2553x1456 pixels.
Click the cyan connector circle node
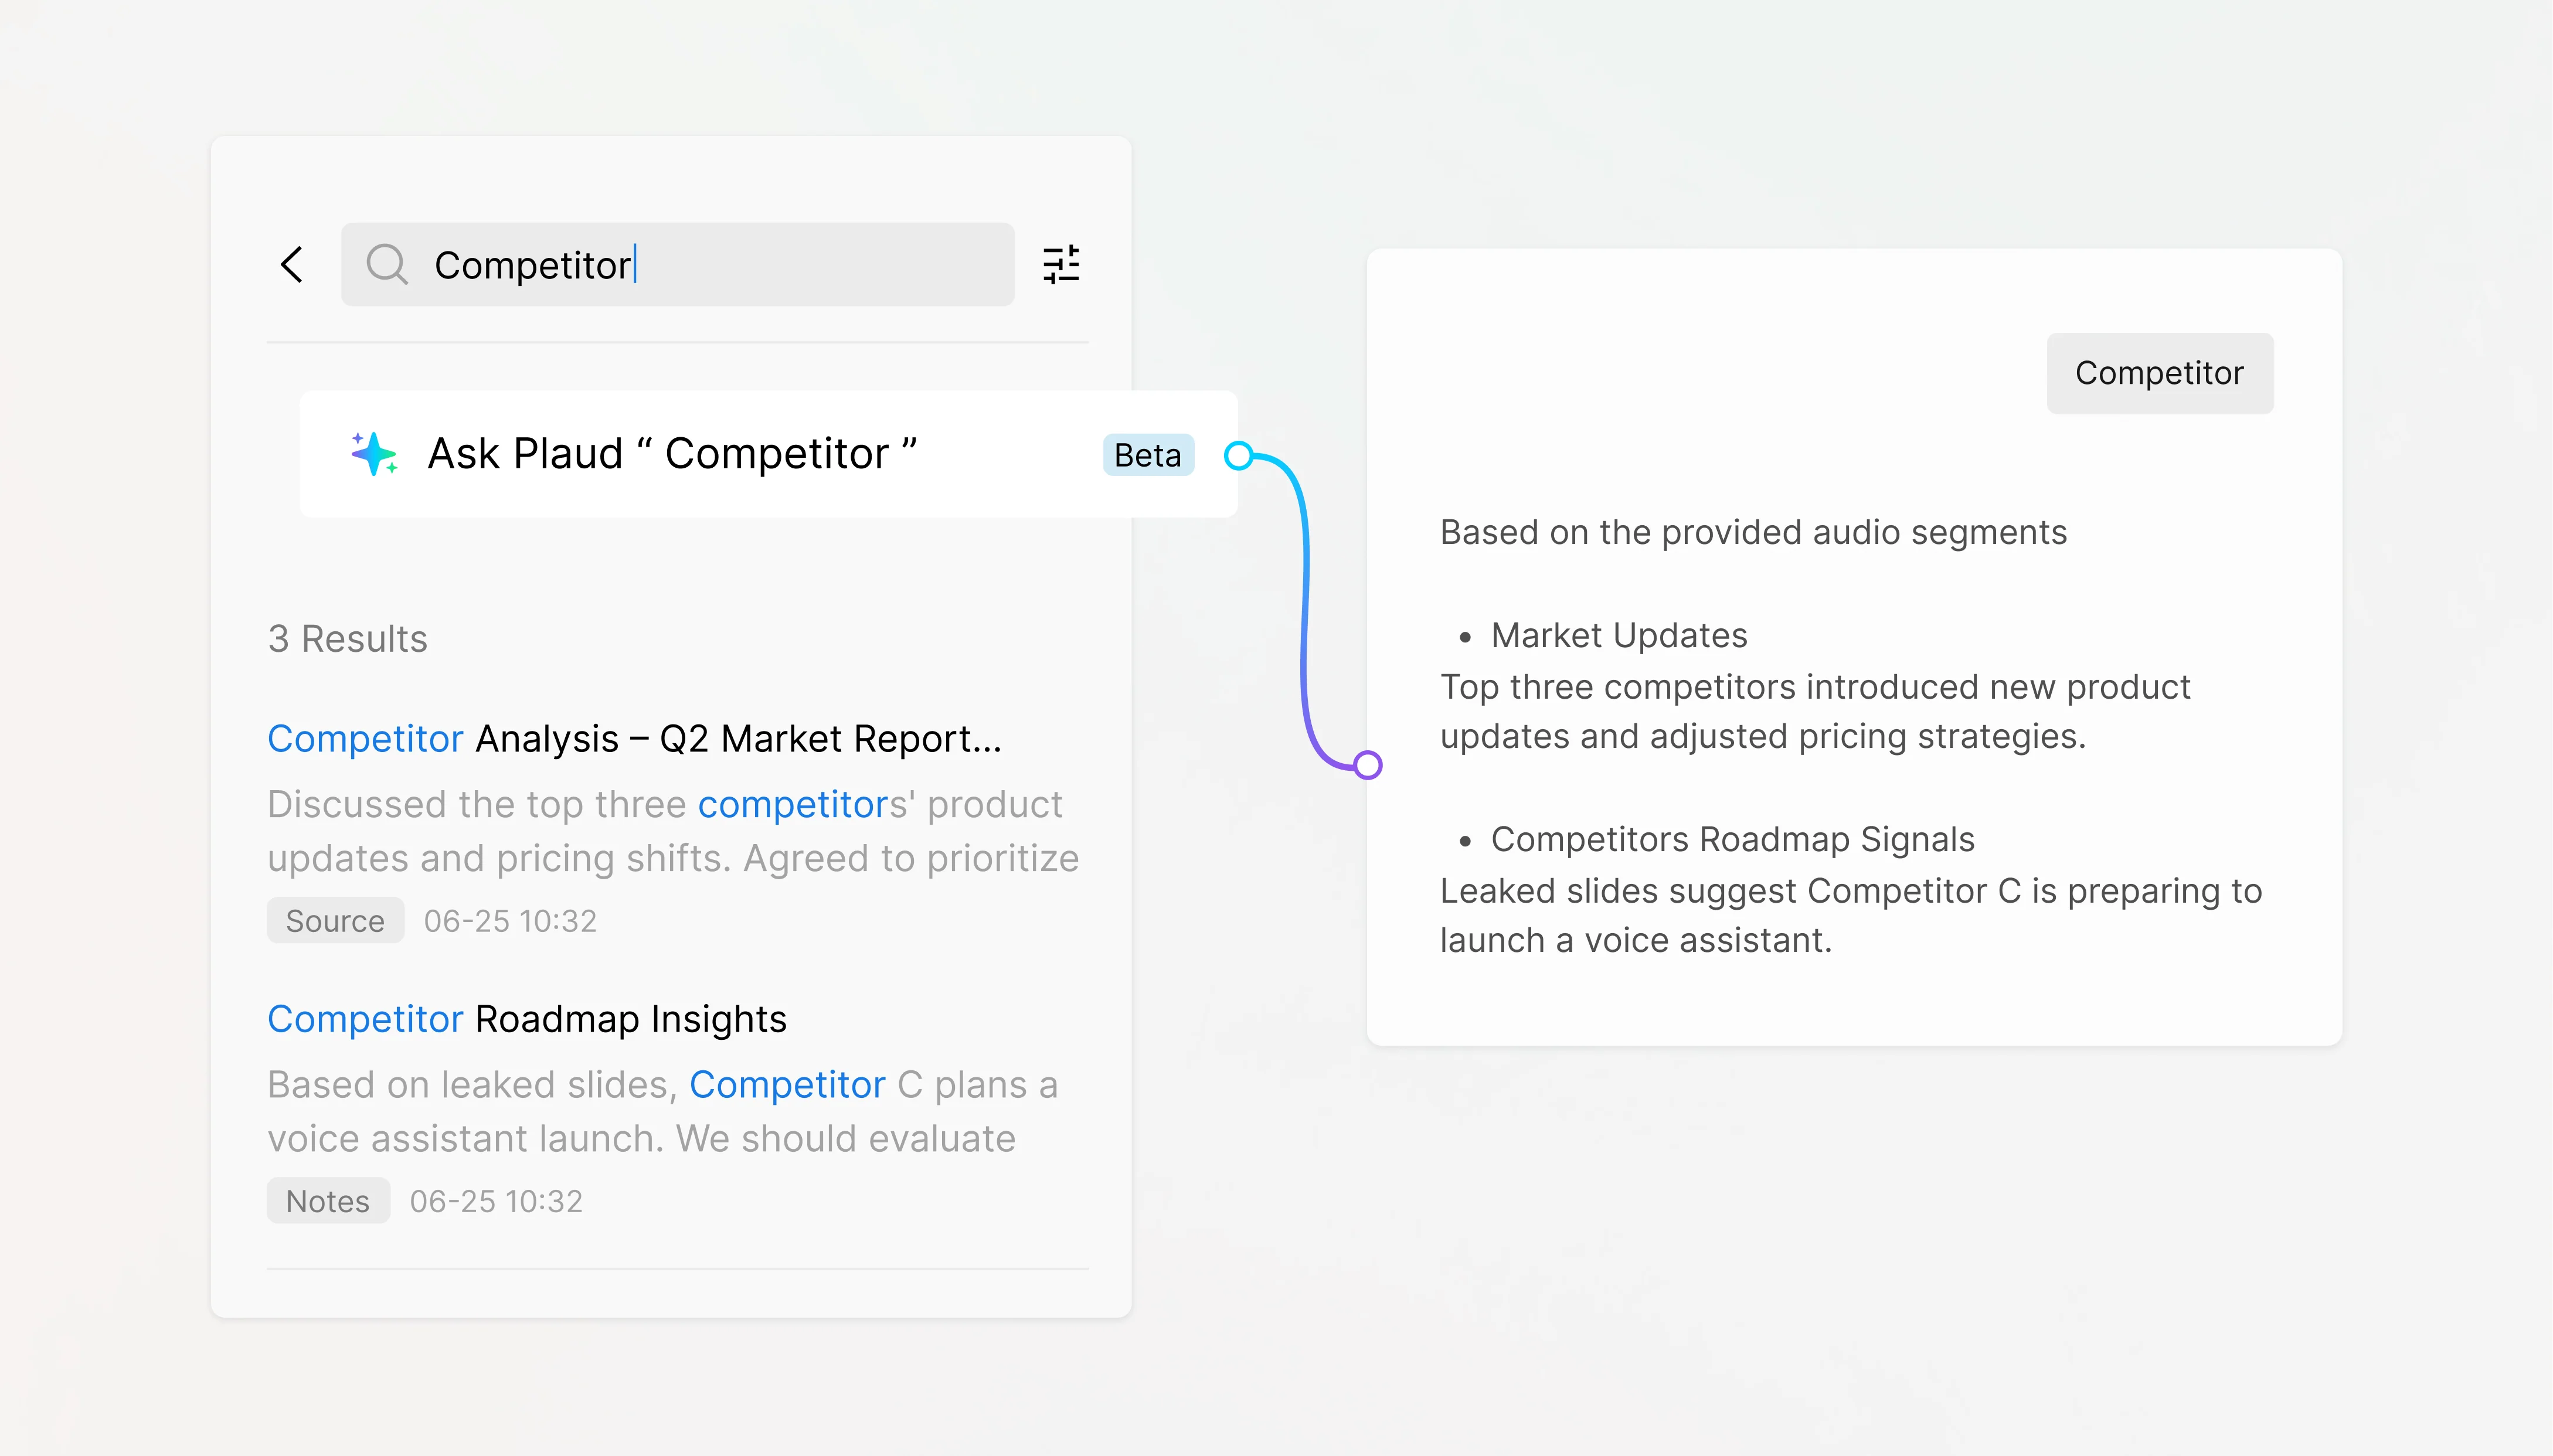pos(1239,456)
